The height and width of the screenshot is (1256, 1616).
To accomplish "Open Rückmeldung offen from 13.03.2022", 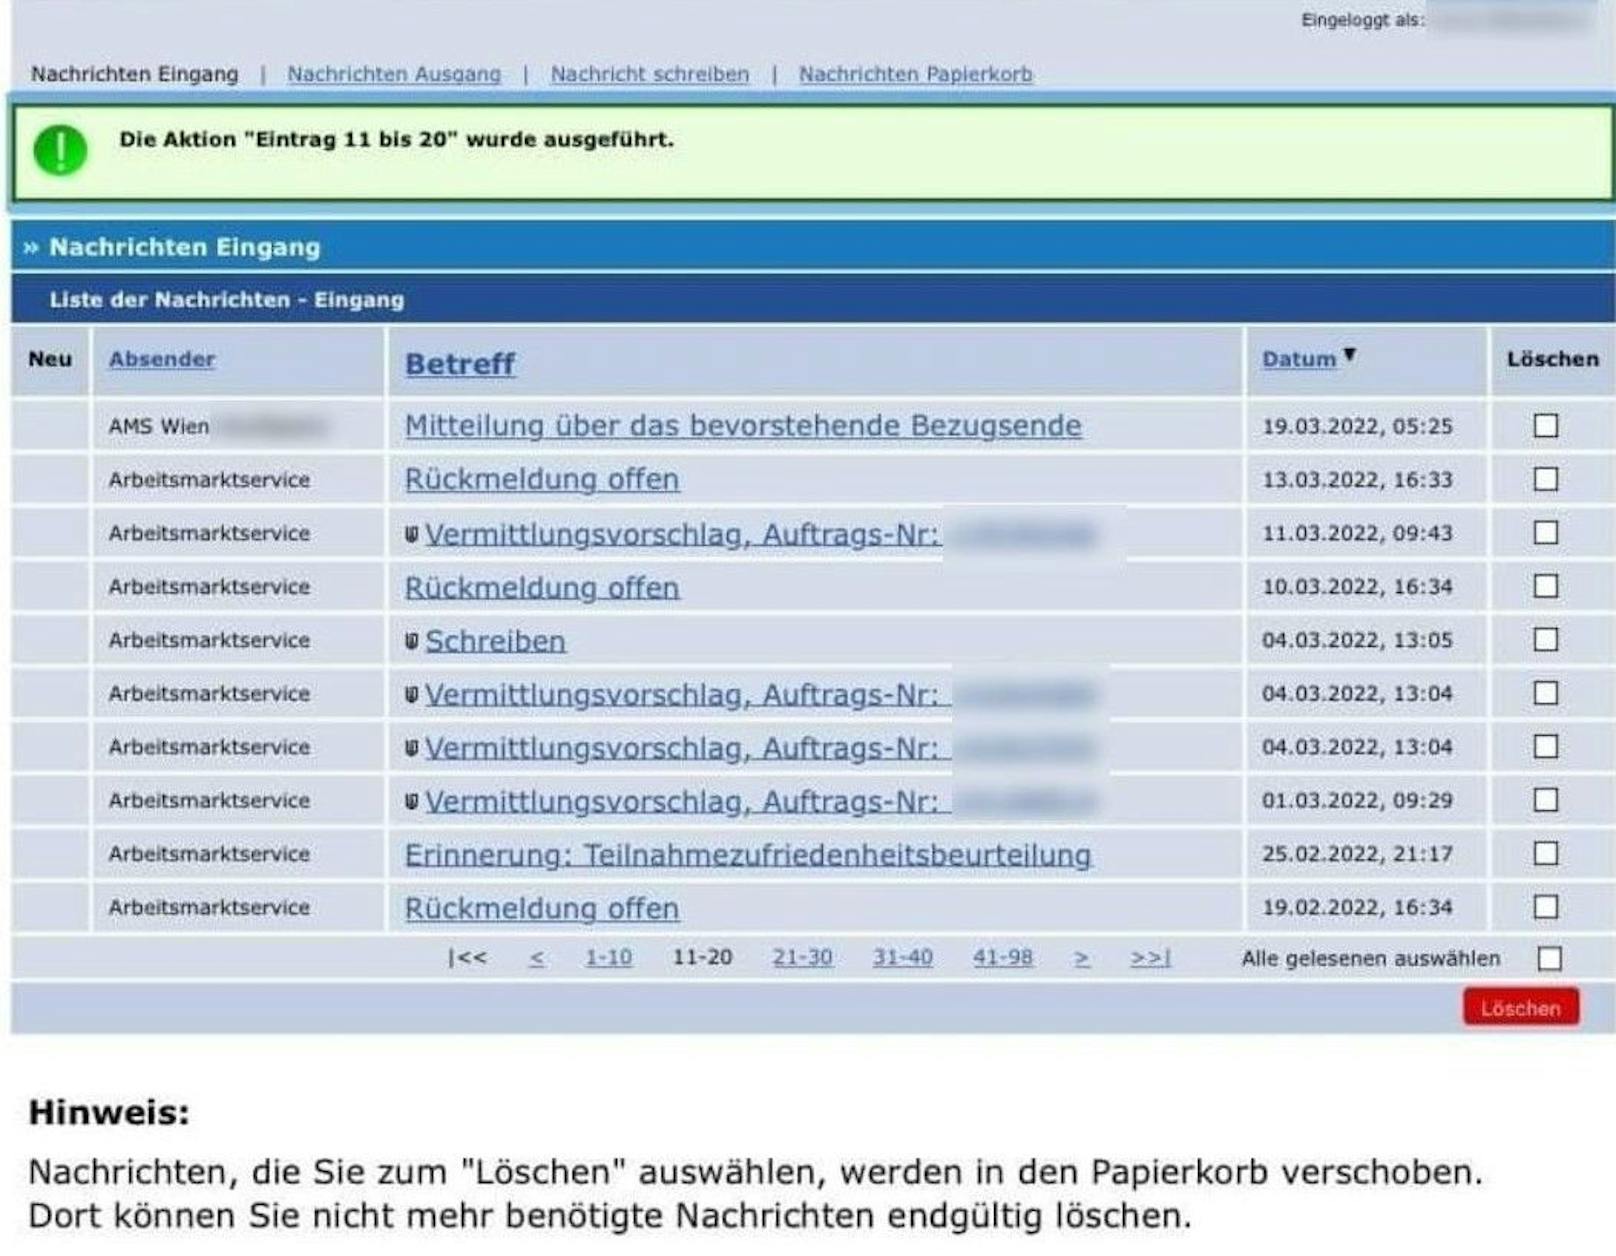I will click(542, 479).
